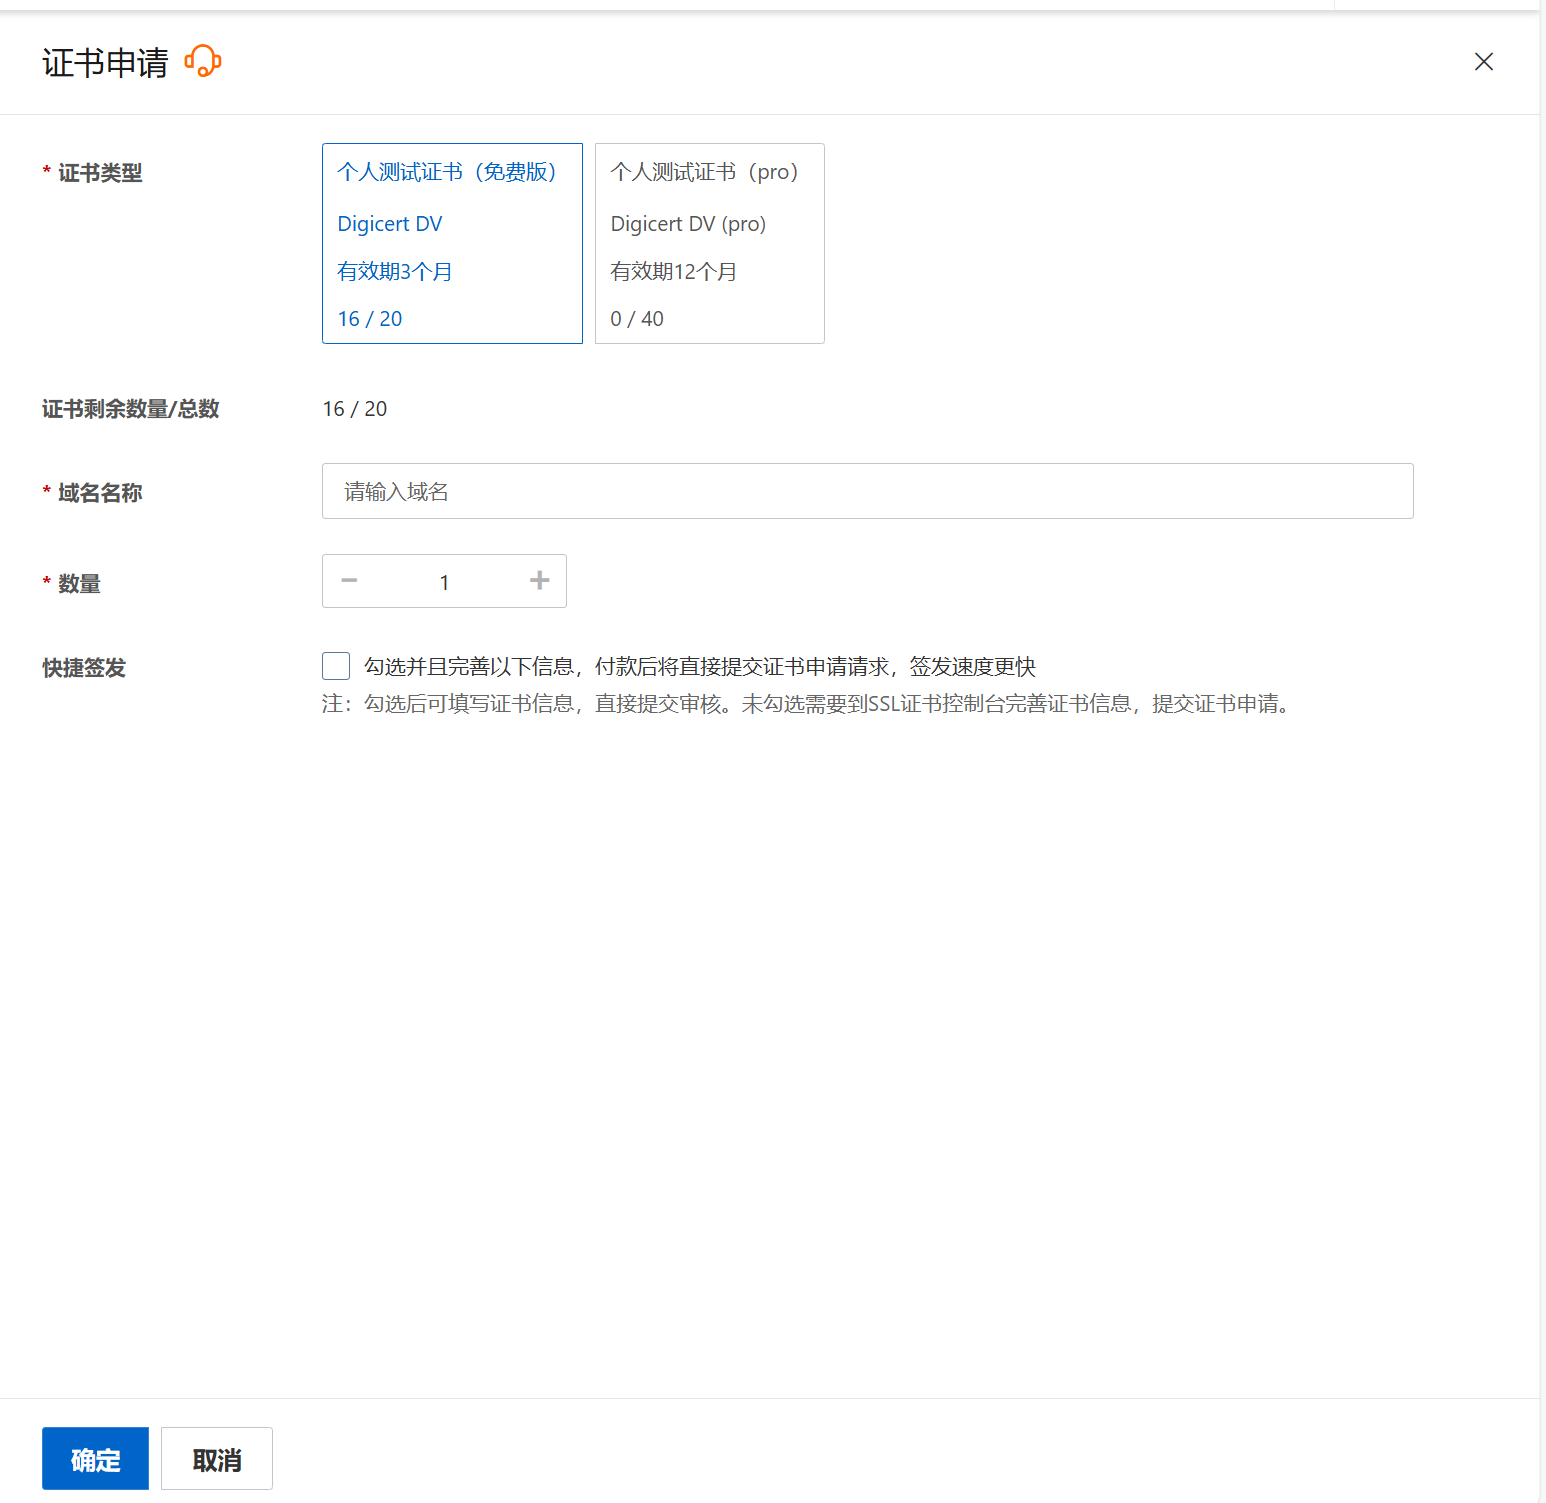Screen dimensions: 1546x1503
Task: Click the note starting with 注：勾选后可填写
Action: (809, 704)
